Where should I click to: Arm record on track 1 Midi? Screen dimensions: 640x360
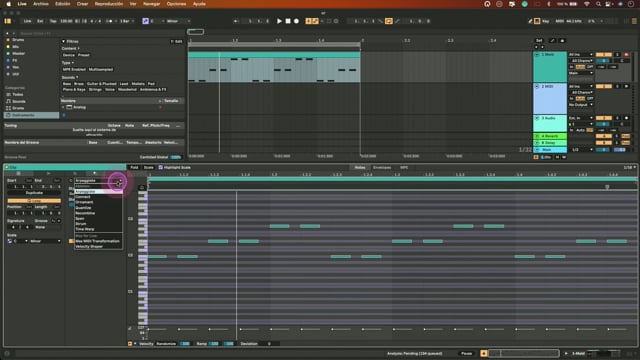click(626, 54)
